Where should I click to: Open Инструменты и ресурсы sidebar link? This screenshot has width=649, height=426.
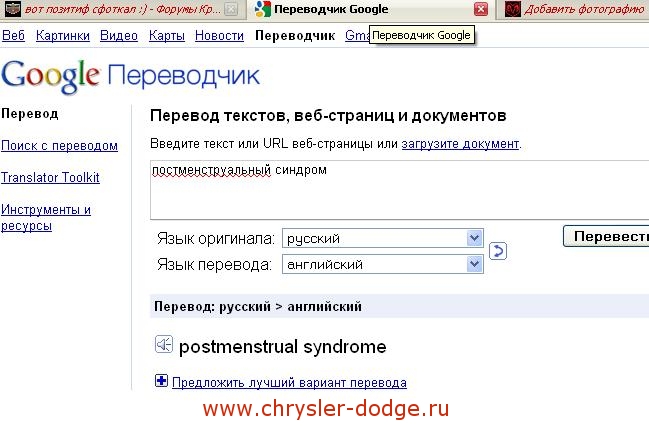tap(46, 217)
